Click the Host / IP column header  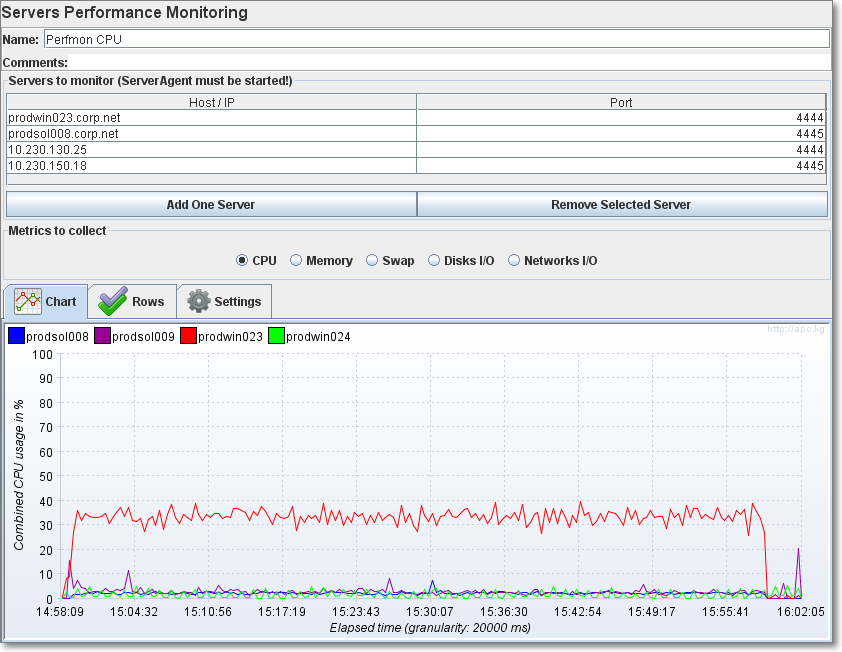212,101
